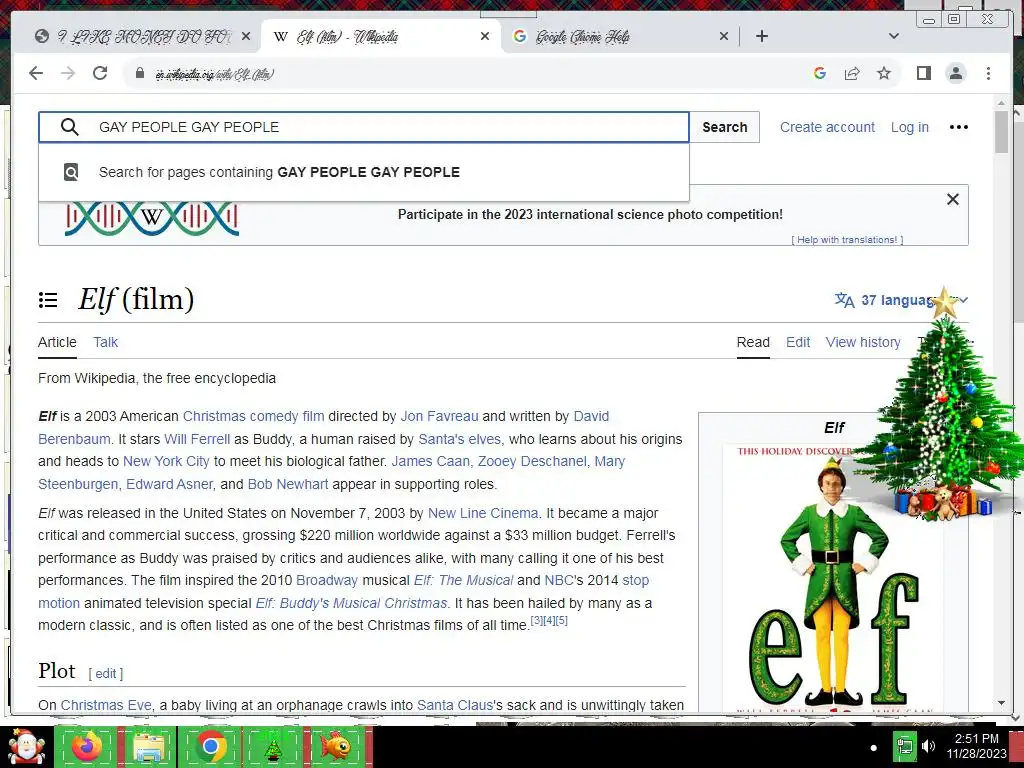
Task: Share this page with the share icon
Action: click(852, 73)
